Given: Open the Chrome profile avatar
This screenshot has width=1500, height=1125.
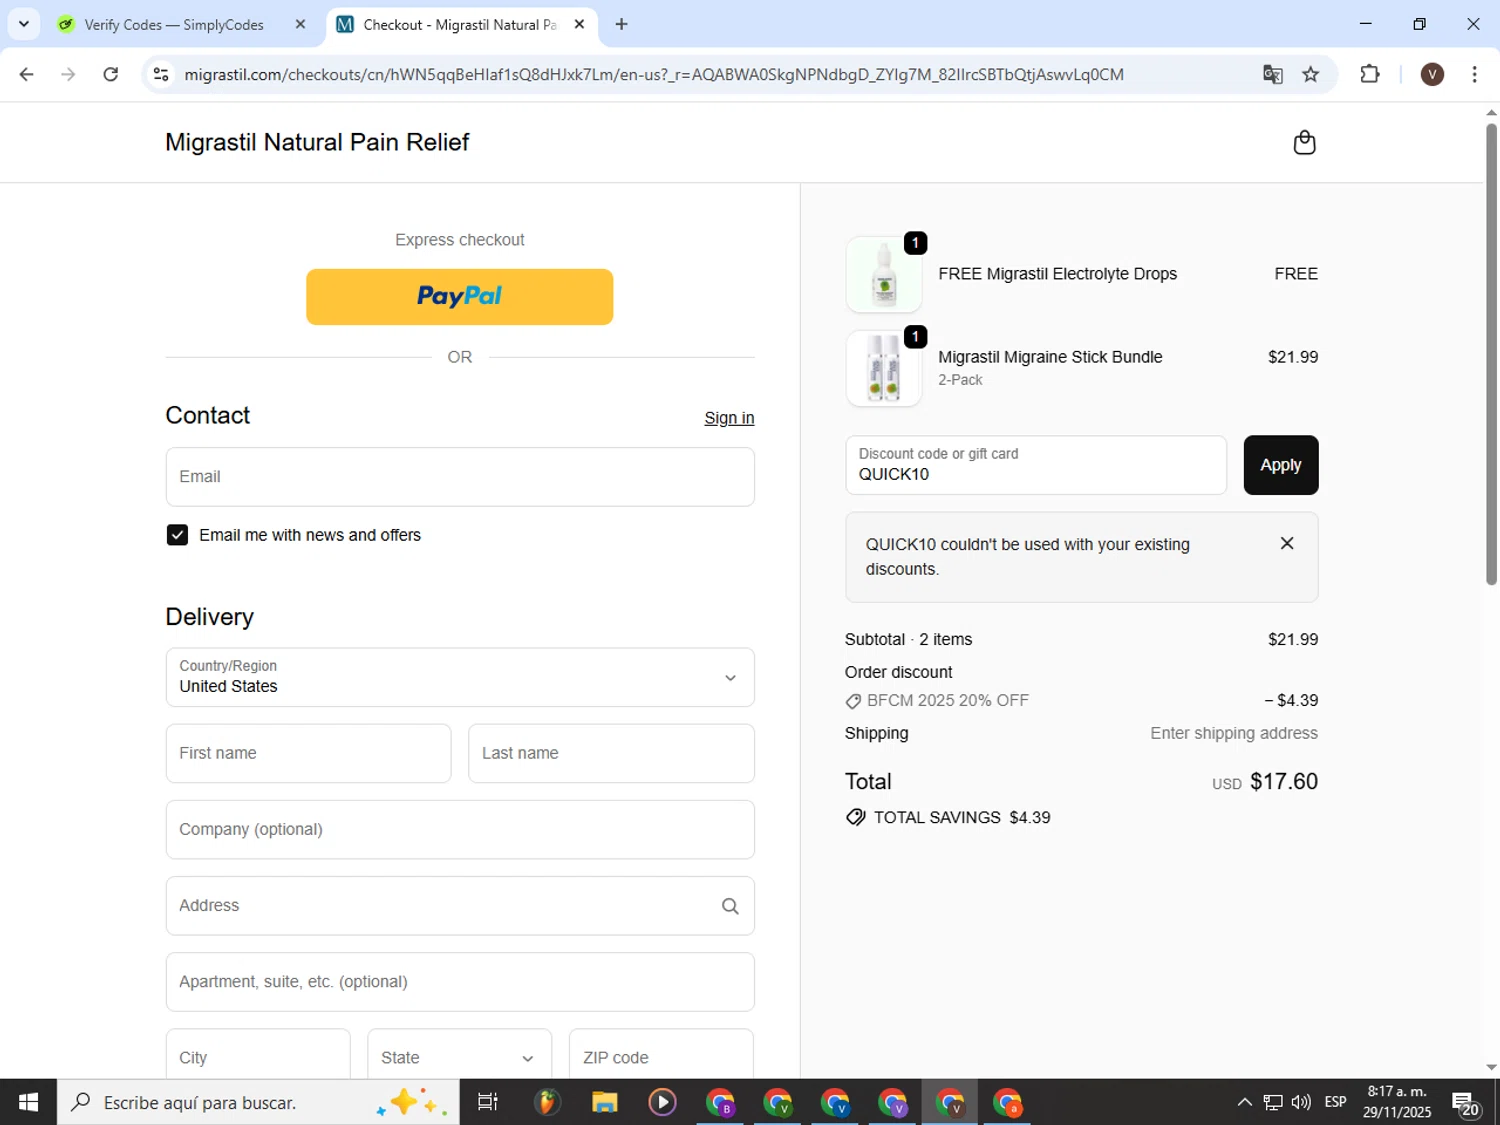Looking at the screenshot, I should pyautogui.click(x=1432, y=74).
